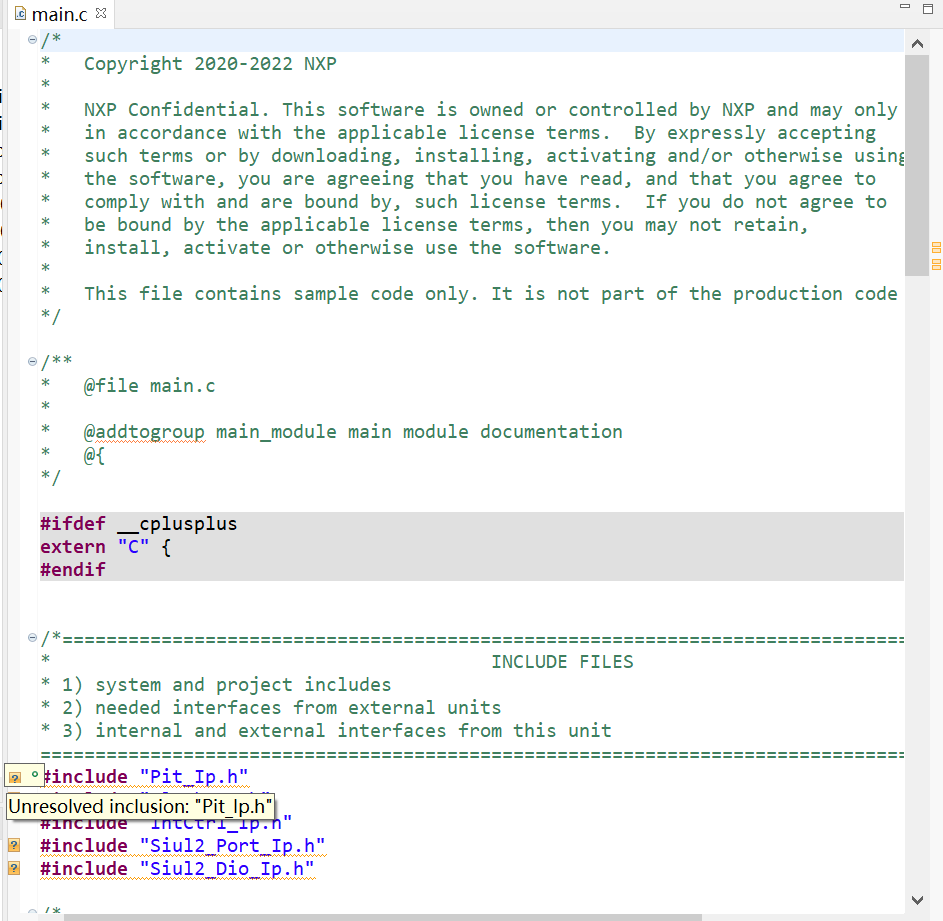The width and height of the screenshot is (943, 921).
Task: Click lower overview ruler warning marker
Action: point(936,264)
